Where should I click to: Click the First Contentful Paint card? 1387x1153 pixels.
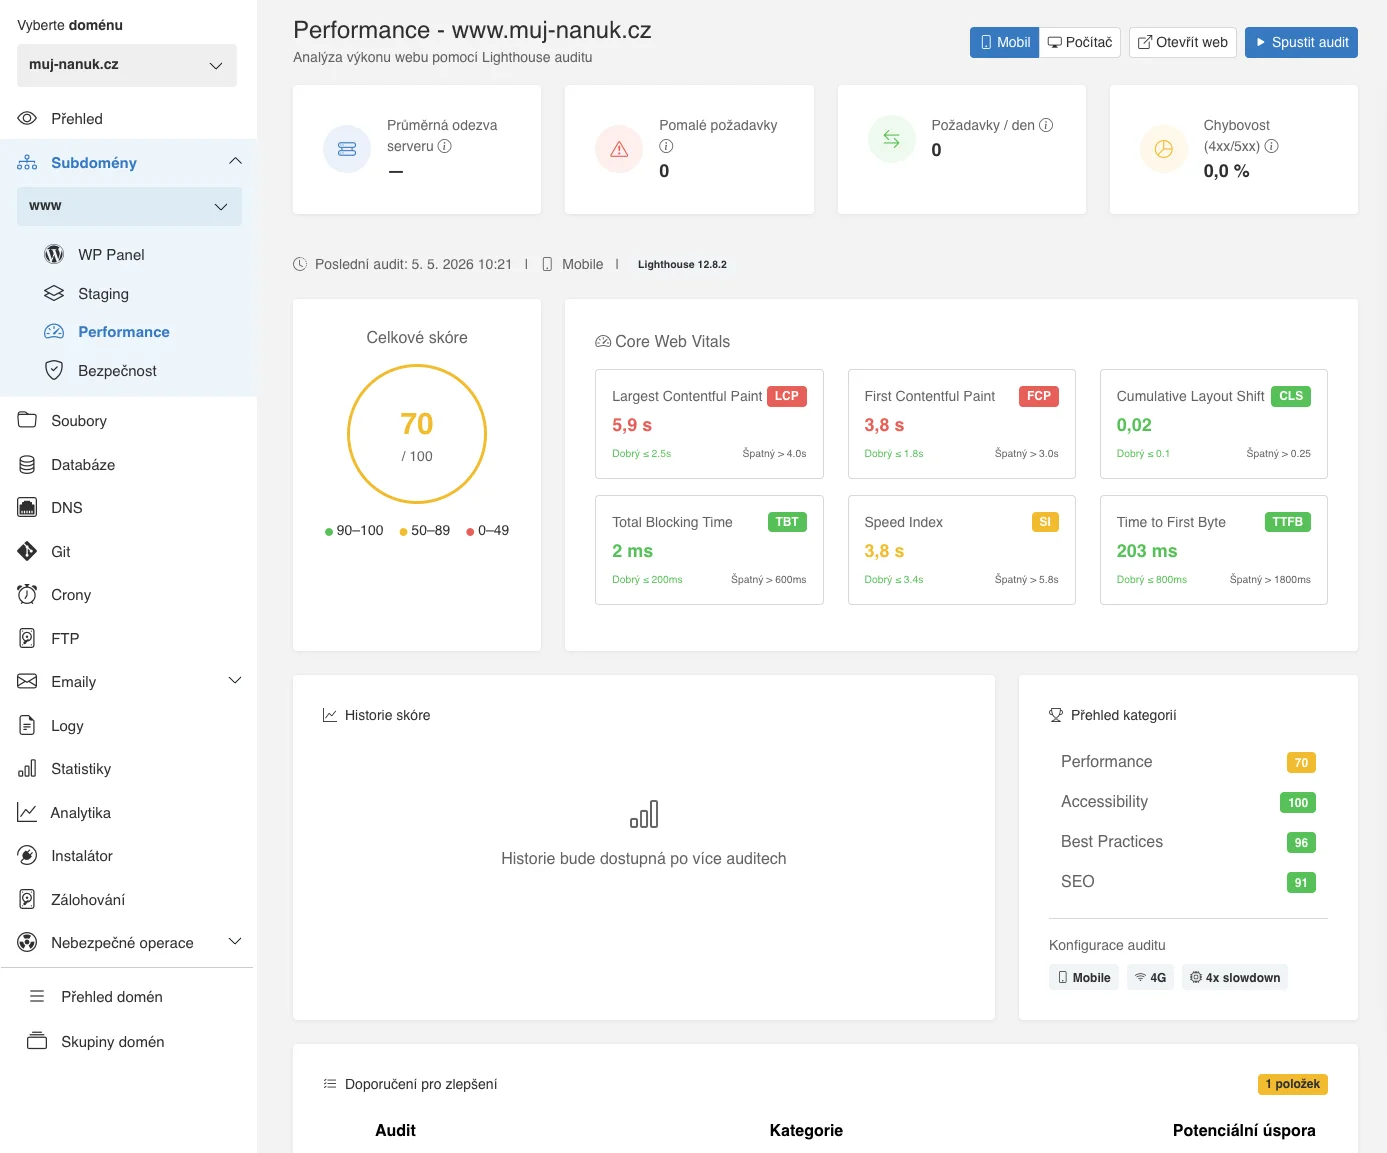click(962, 424)
